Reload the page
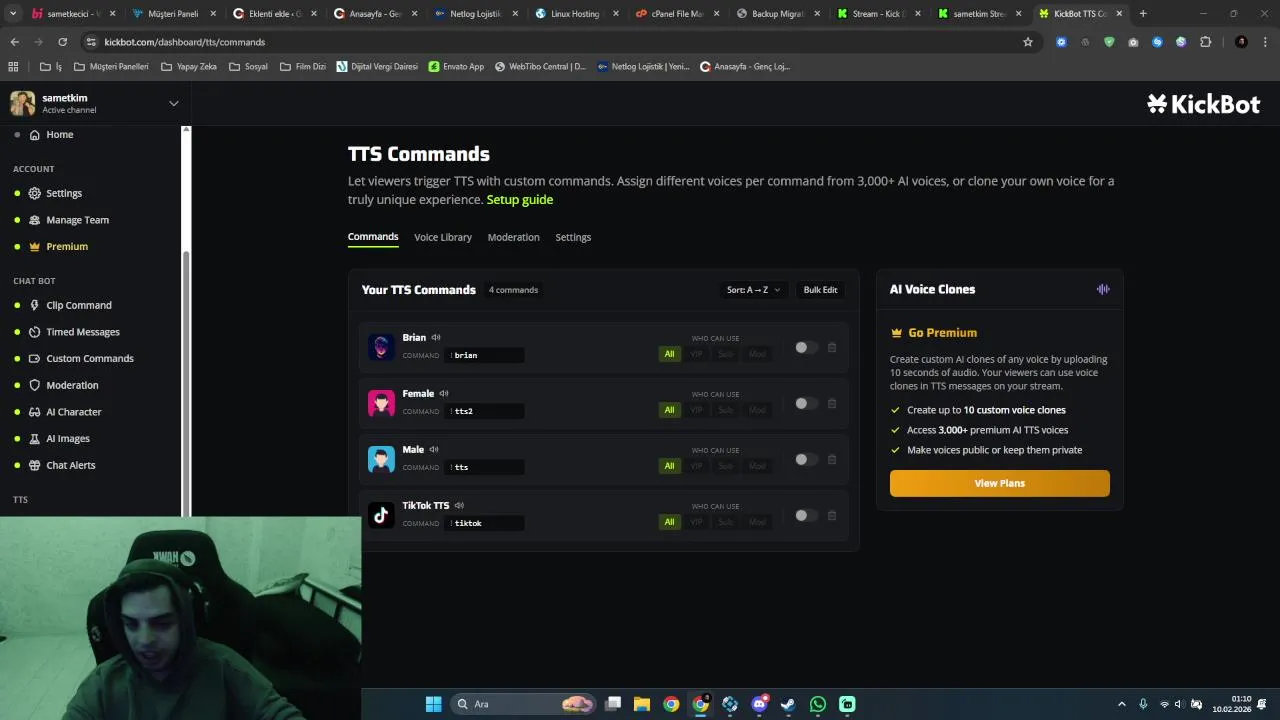This screenshot has height=720, width=1280. pyautogui.click(x=62, y=42)
